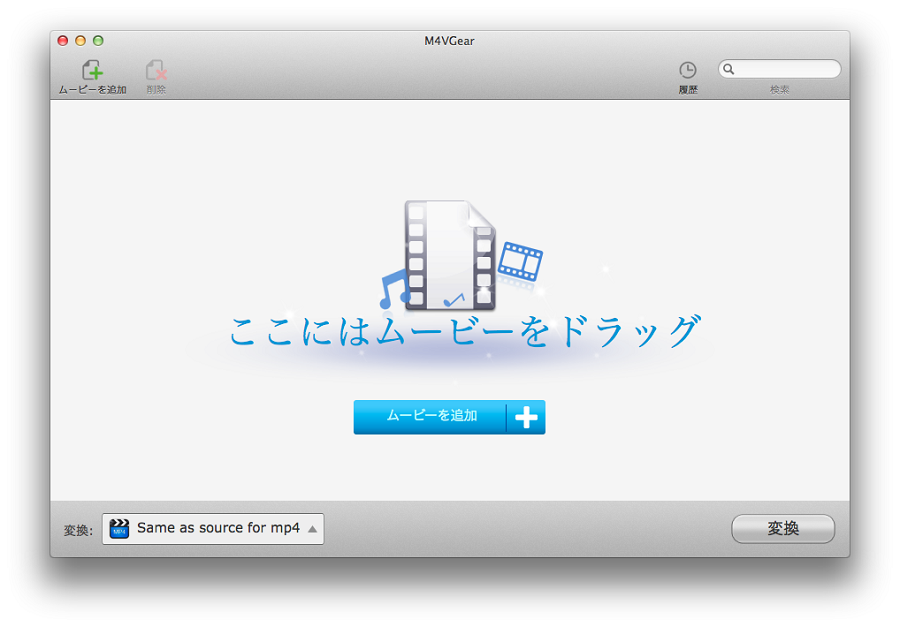Focus the search input field
Image resolution: width=900 pixels, height=627 pixels.
pyautogui.click(x=787, y=69)
